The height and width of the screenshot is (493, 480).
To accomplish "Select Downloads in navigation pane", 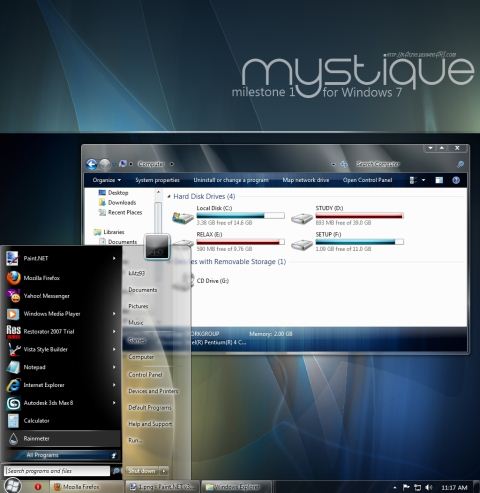I will click(x=117, y=202).
